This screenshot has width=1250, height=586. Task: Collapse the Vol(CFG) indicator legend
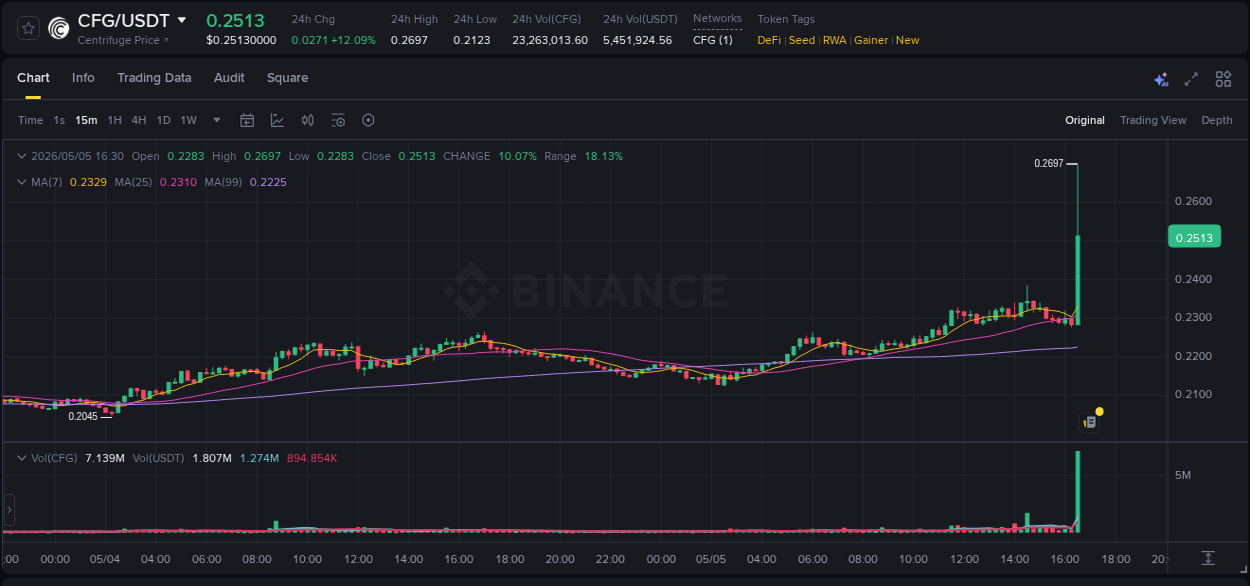click(x=21, y=458)
